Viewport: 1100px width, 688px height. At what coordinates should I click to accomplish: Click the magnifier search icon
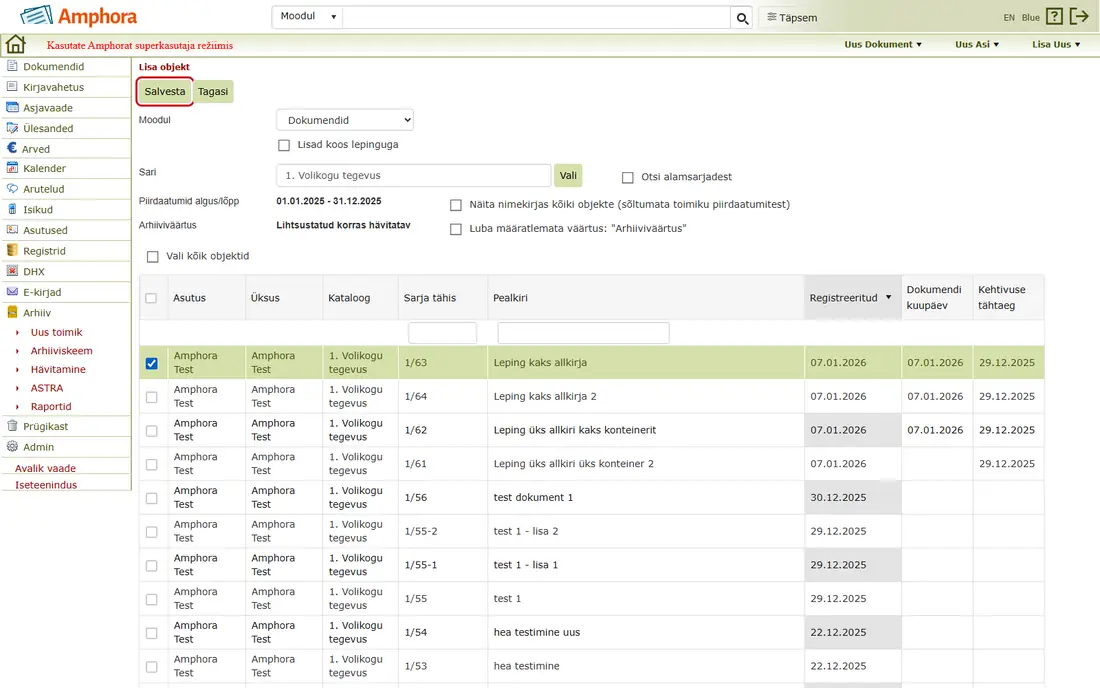point(742,18)
